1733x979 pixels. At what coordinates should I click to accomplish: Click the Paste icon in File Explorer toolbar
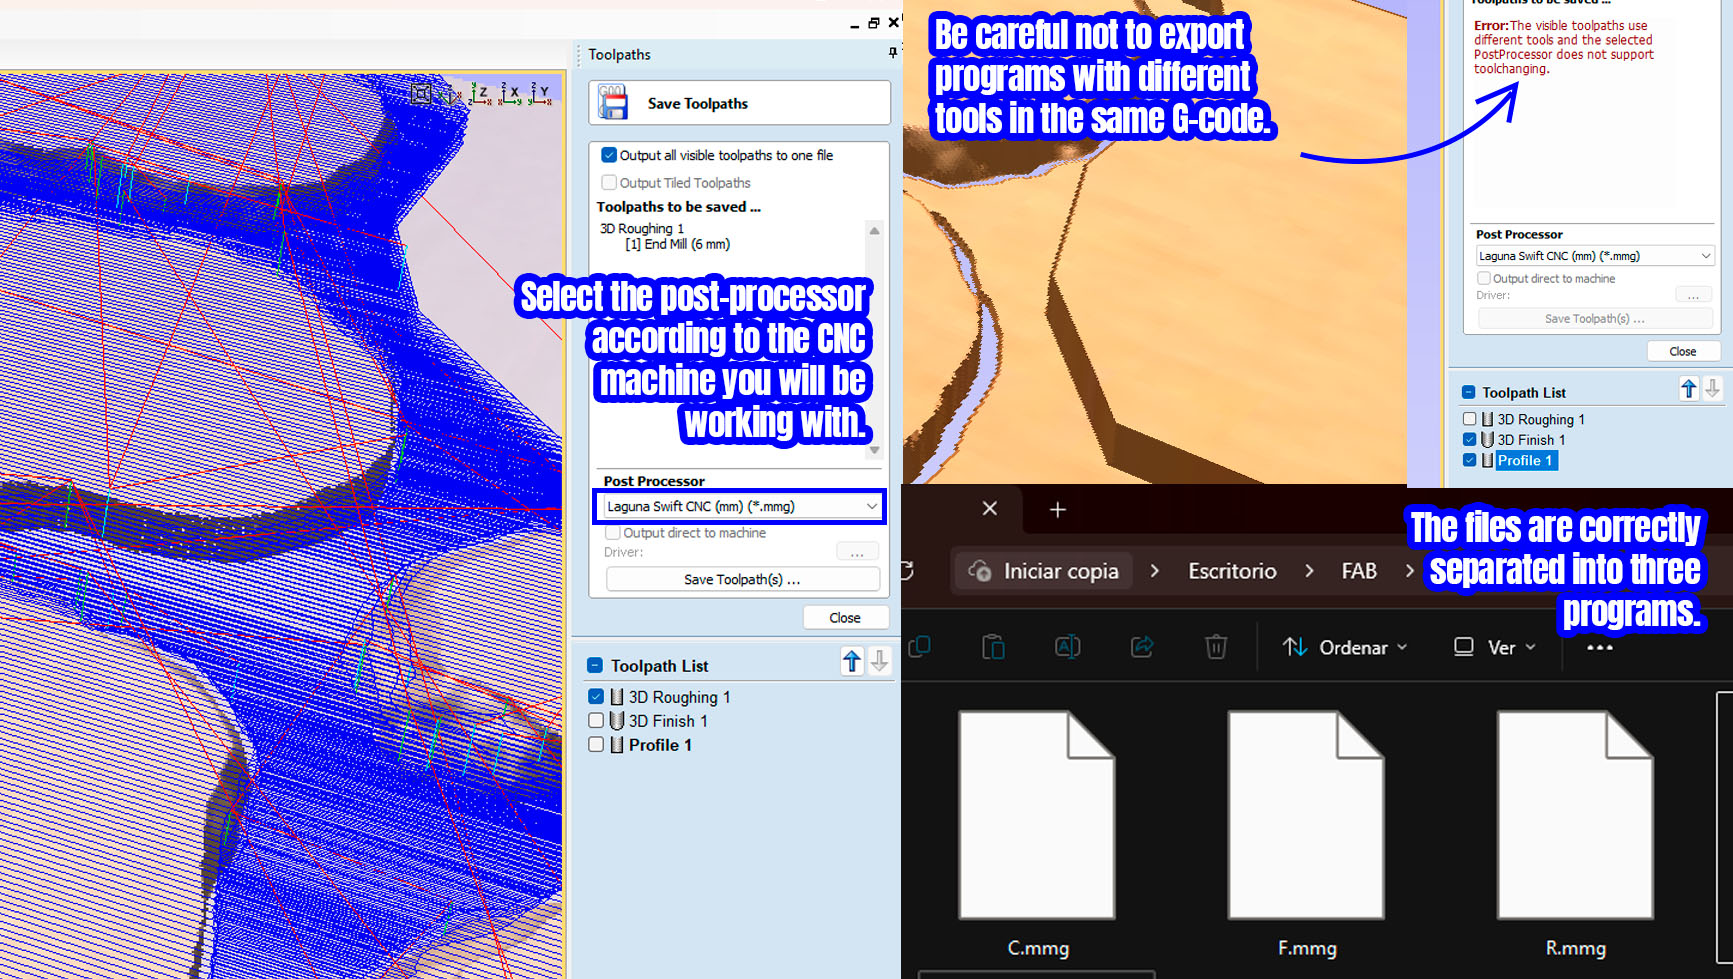993,647
